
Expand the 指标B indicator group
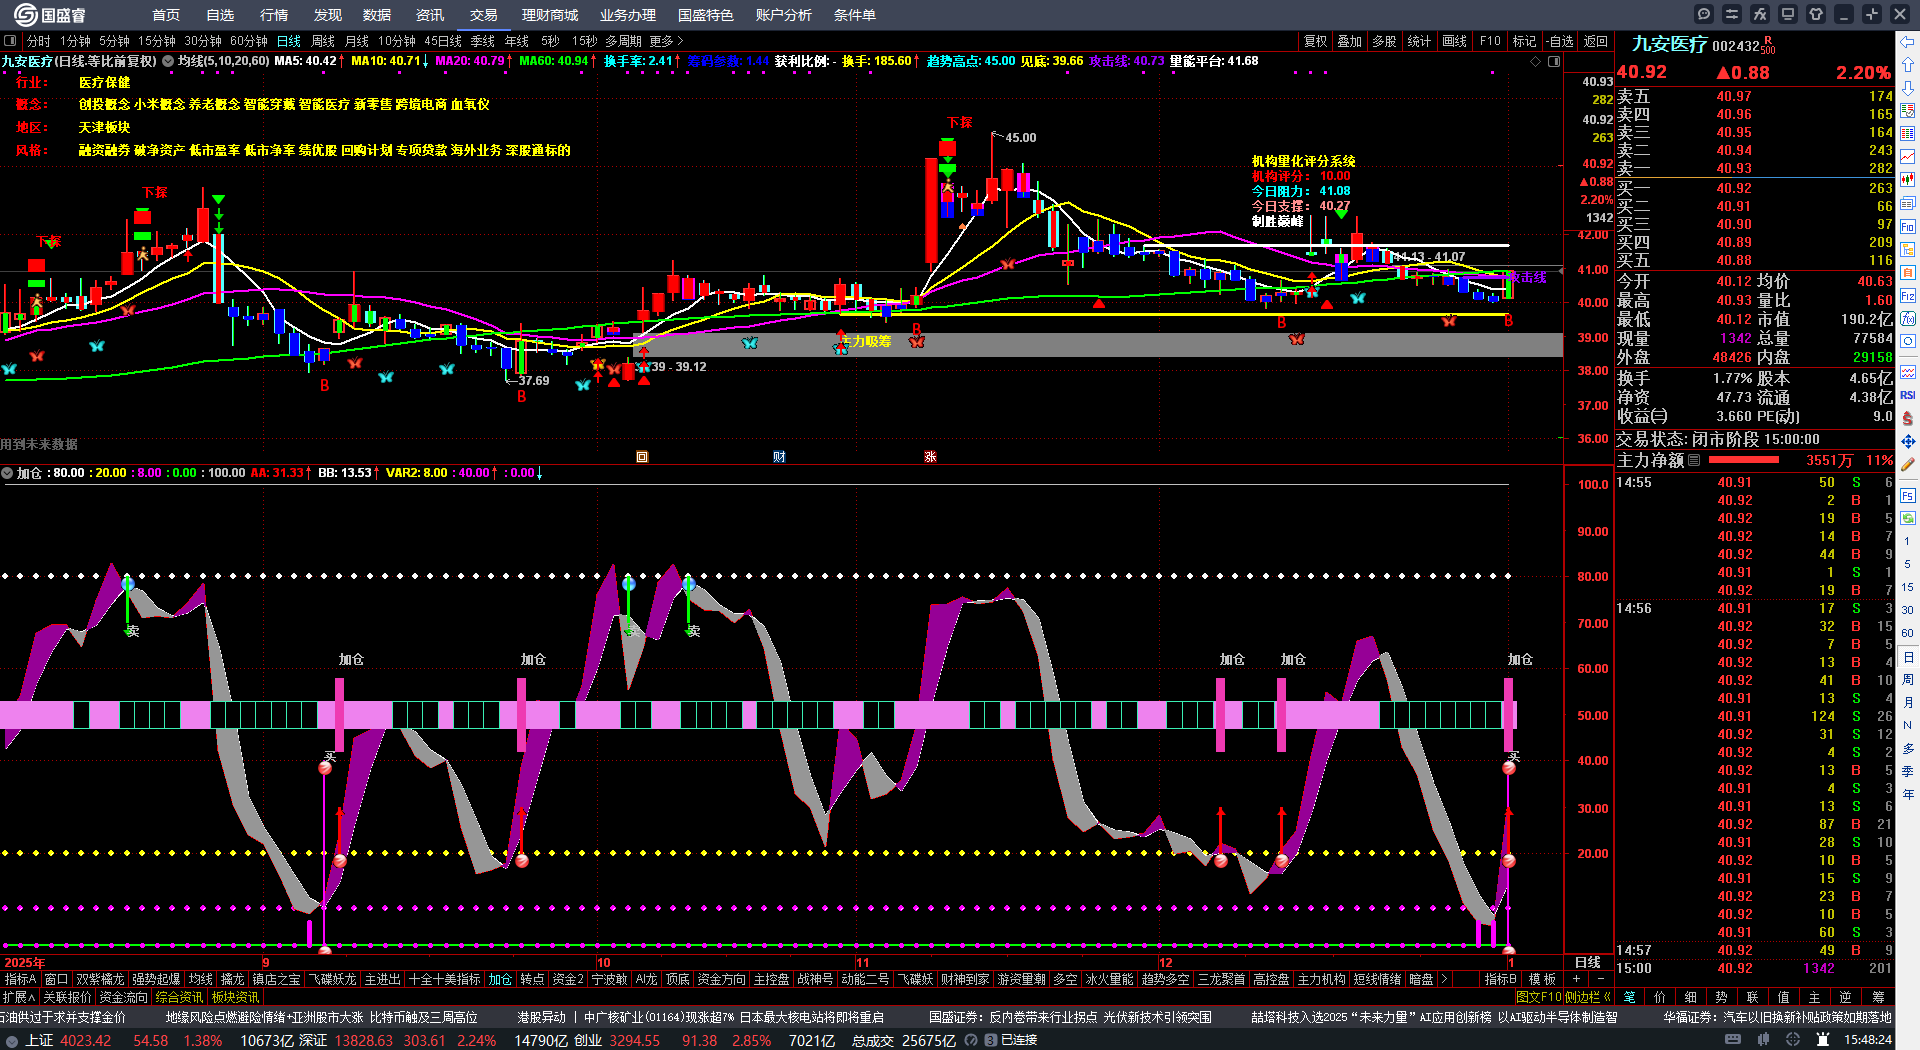point(1500,979)
